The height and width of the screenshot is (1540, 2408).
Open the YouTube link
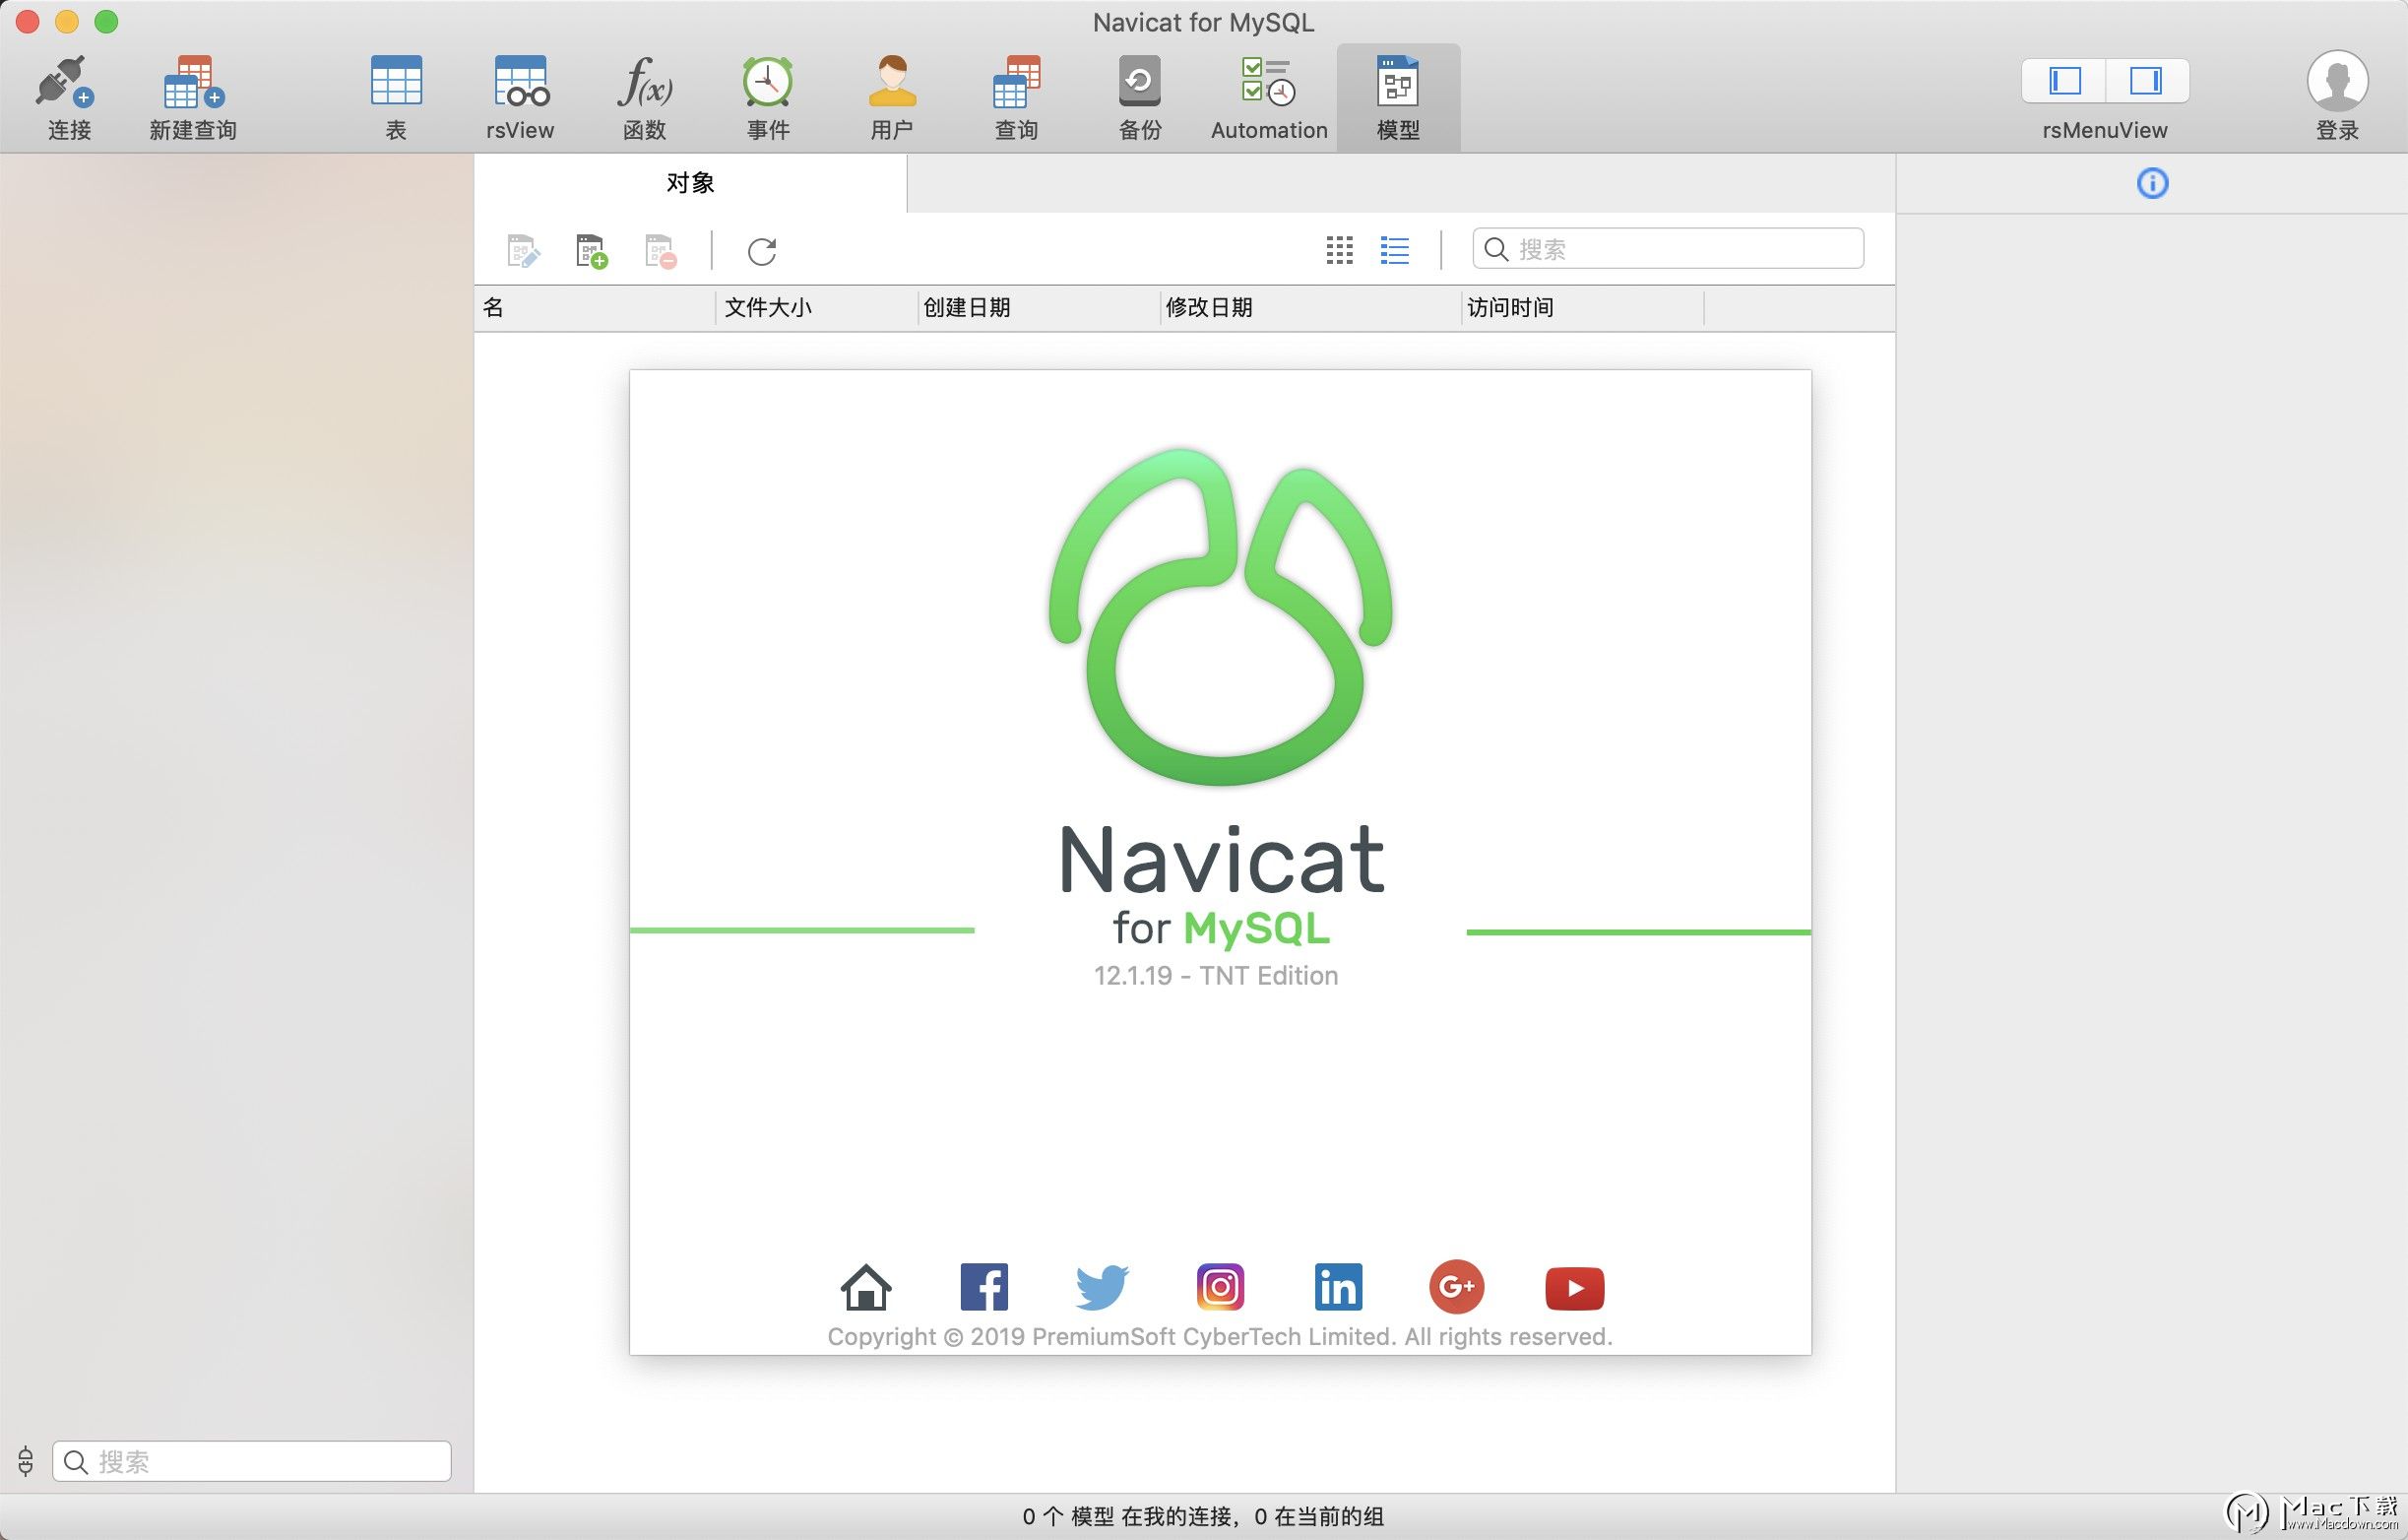1574,1288
